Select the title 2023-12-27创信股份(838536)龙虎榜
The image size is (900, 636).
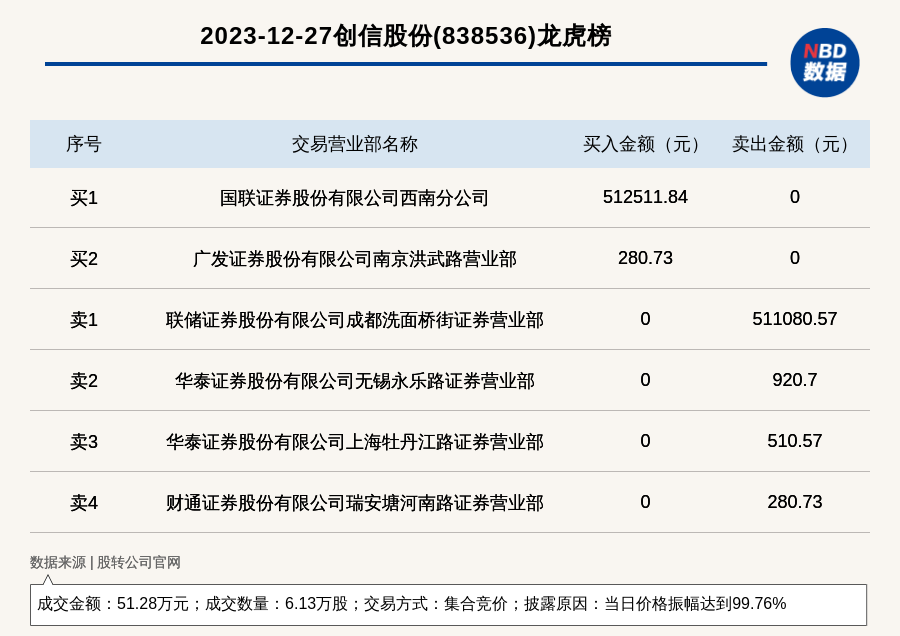pos(406,36)
